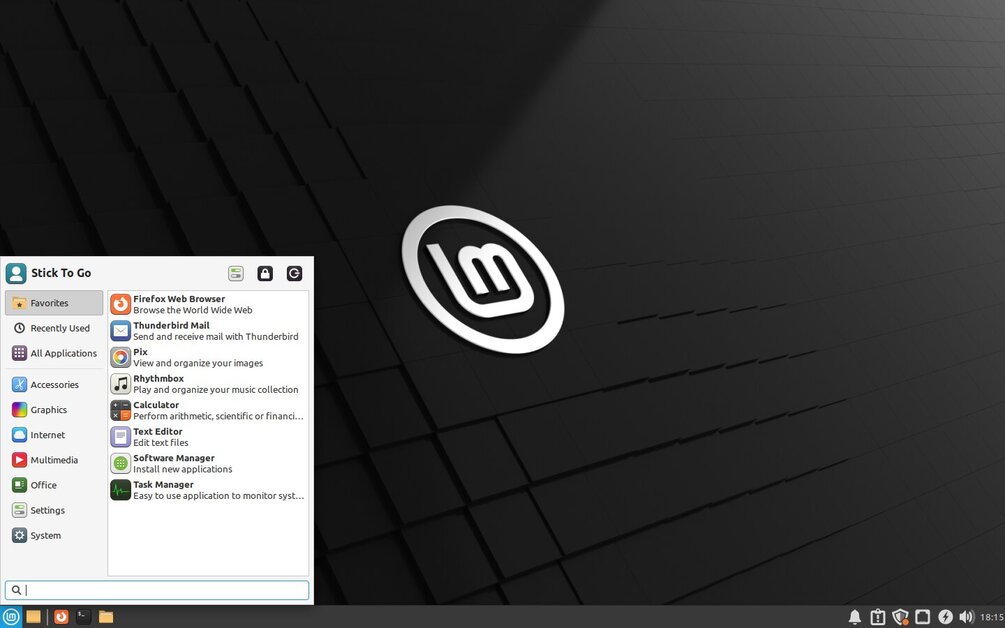Show the Recently Used category
The height and width of the screenshot is (628, 1005).
point(54,328)
